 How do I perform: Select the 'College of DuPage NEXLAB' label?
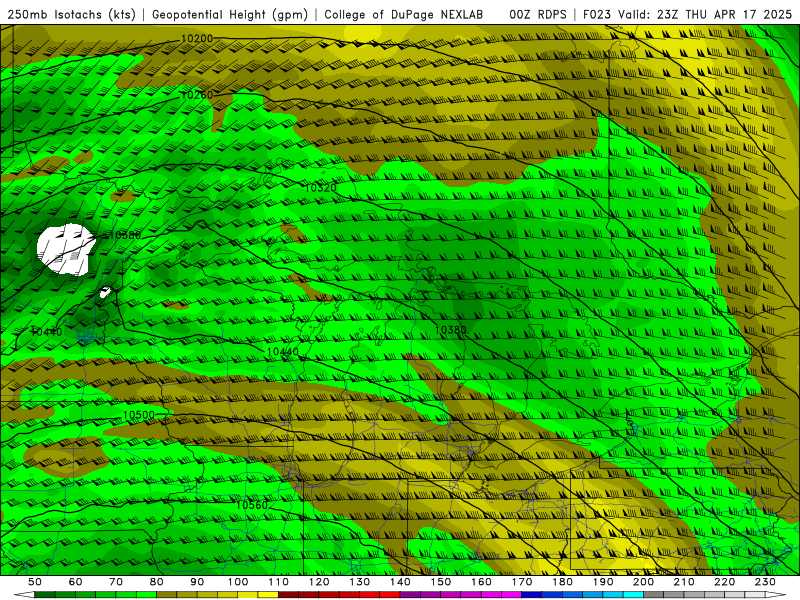403,15
